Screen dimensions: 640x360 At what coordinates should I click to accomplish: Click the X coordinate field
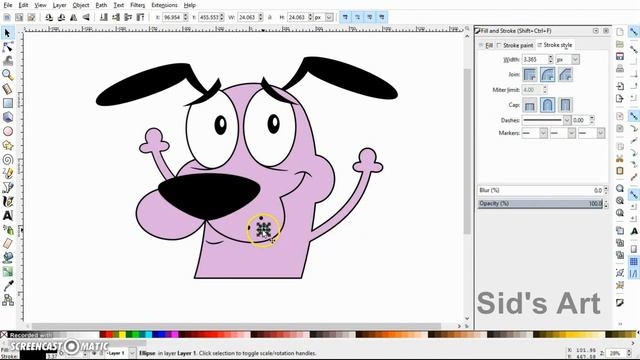pyautogui.click(x=172, y=17)
